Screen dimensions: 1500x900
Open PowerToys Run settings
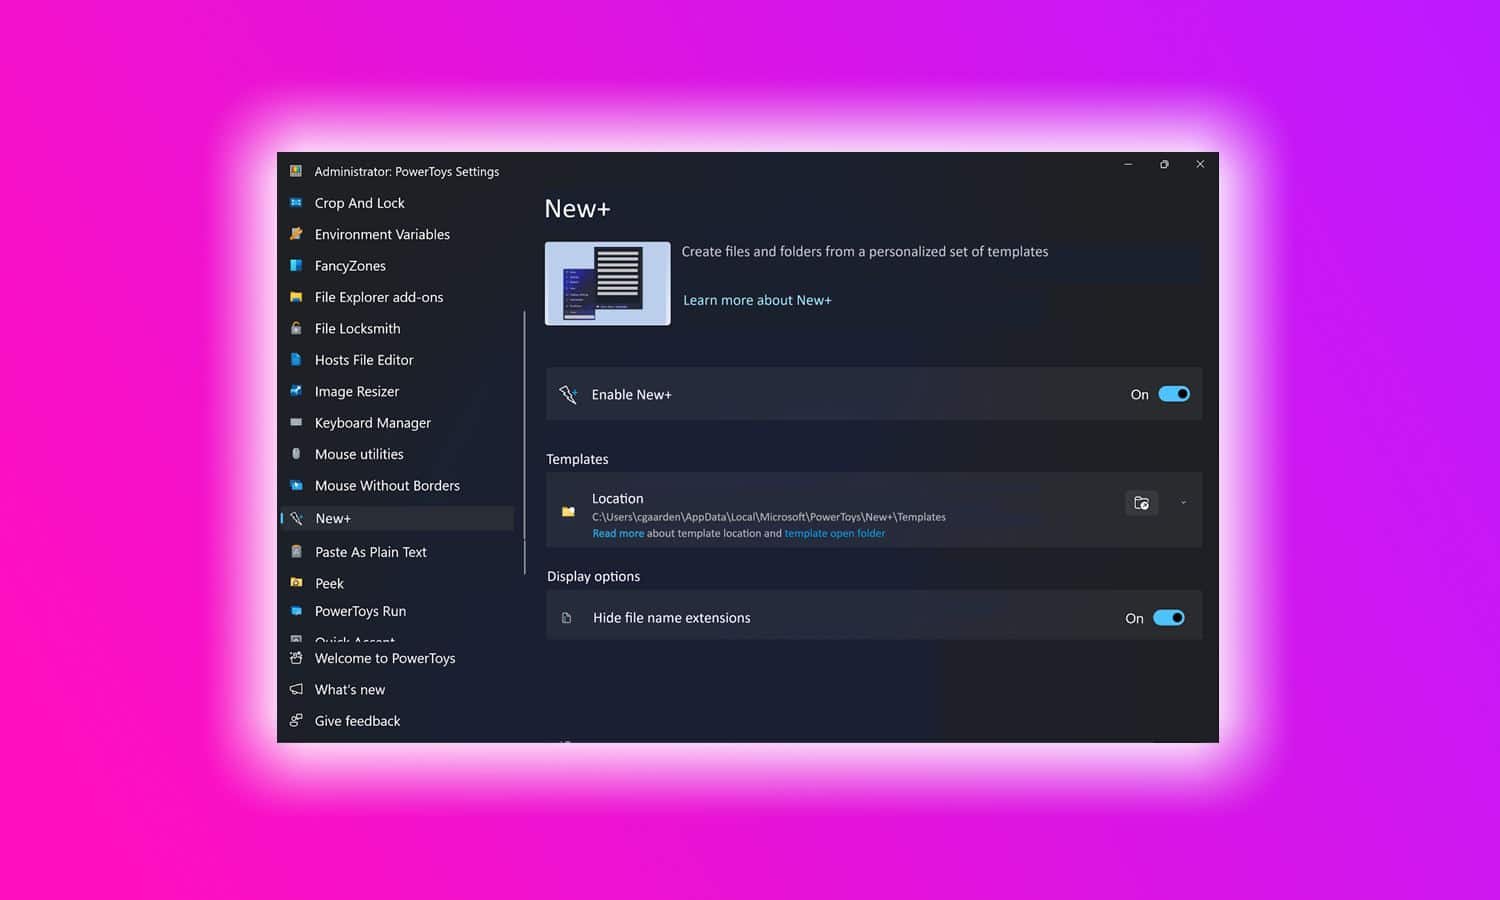(x=360, y=611)
